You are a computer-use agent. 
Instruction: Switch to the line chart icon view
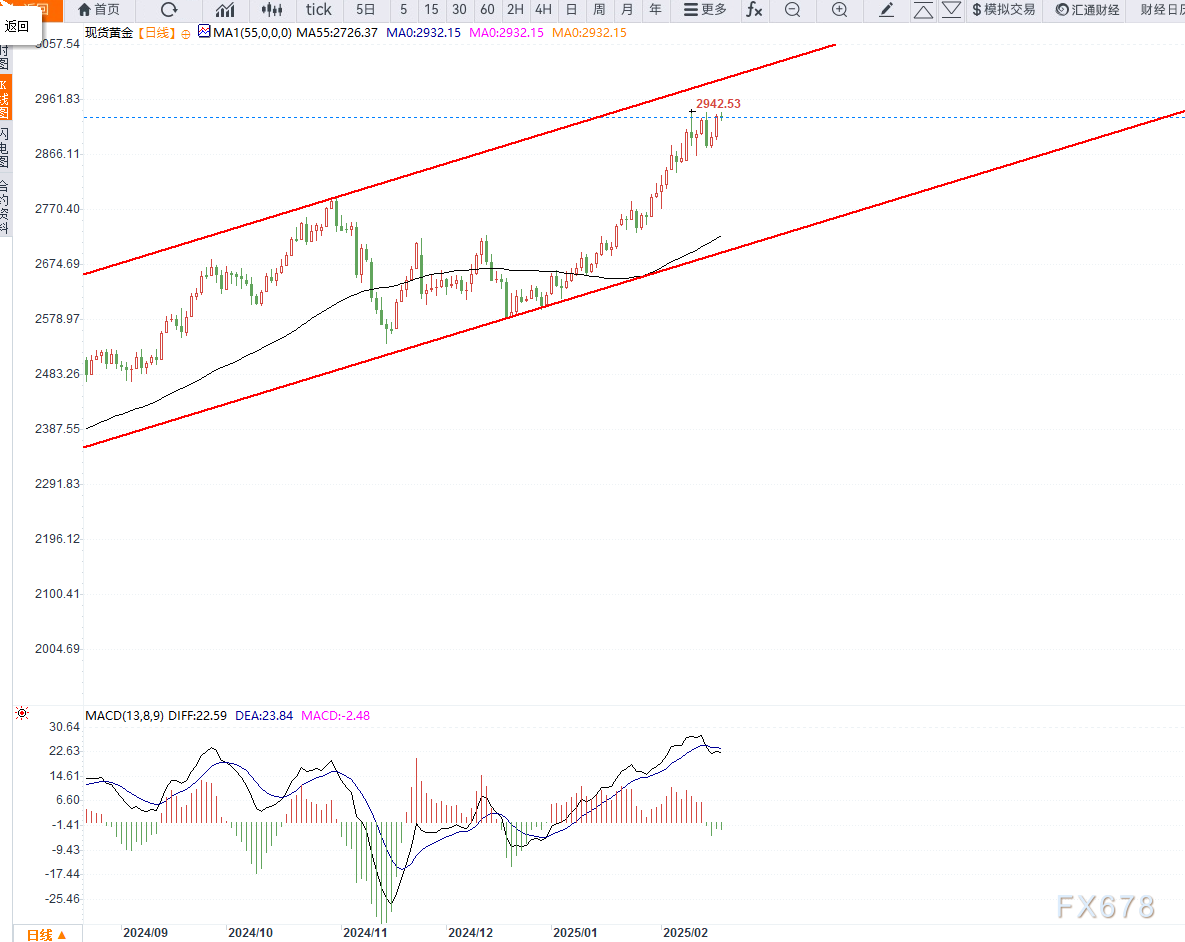[x=226, y=10]
